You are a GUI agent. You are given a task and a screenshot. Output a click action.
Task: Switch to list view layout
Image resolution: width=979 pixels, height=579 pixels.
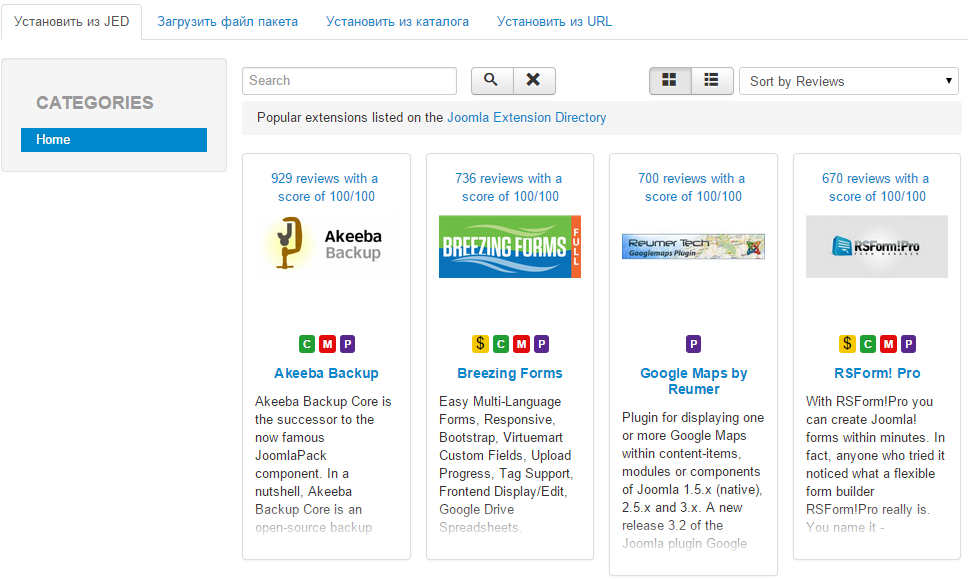pyautogui.click(x=712, y=81)
